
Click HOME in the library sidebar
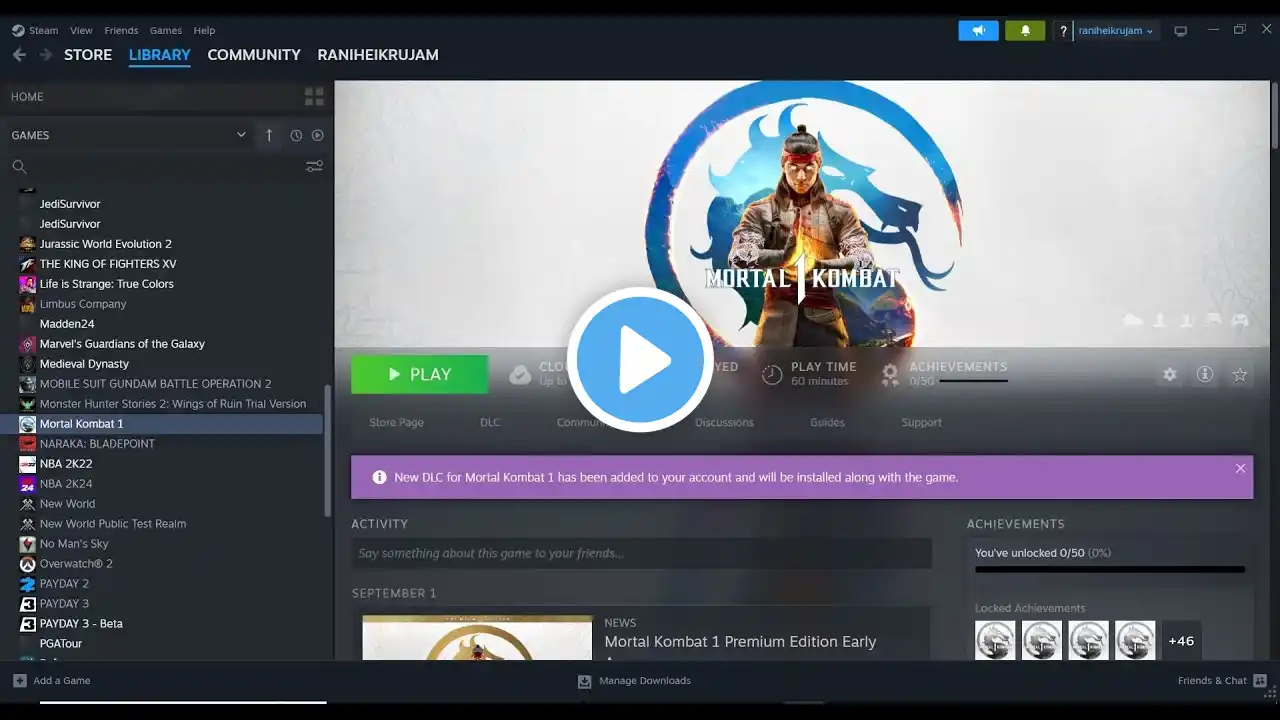(x=27, y=97)
